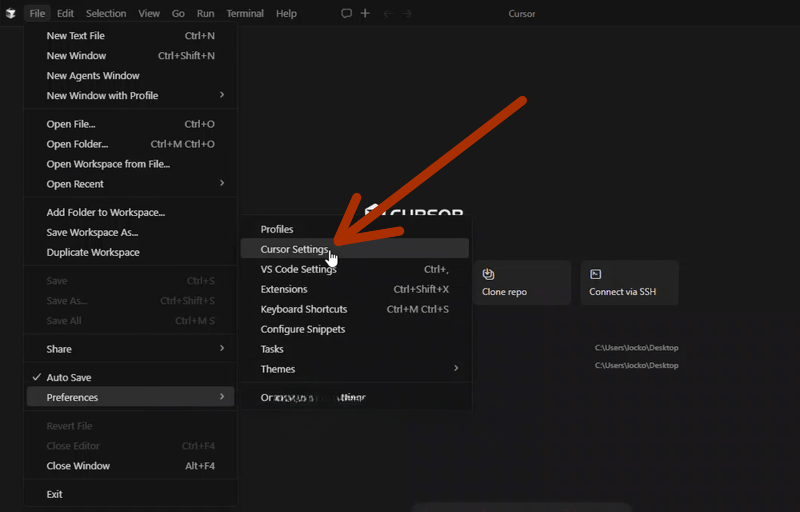This screenshot has height=512, width=800.
Task: Open the chat bubble icon in title bar
Action: pyautogui.click(x=346, y=14)
